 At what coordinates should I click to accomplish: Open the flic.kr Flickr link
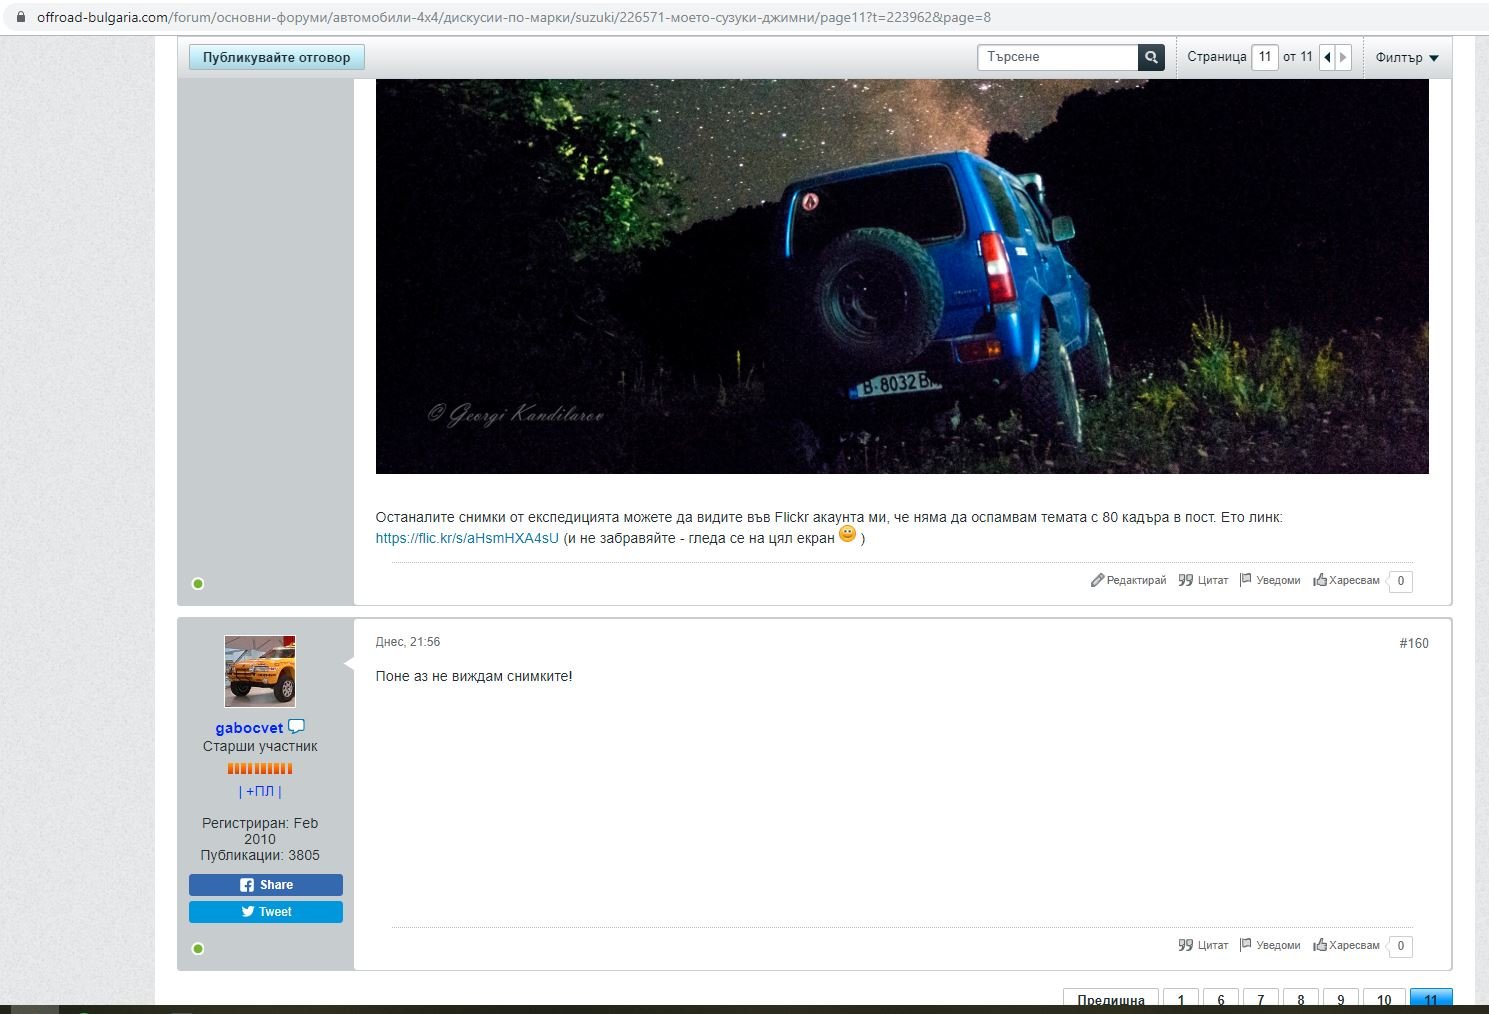pyautogui.click(x=467, y=538)
